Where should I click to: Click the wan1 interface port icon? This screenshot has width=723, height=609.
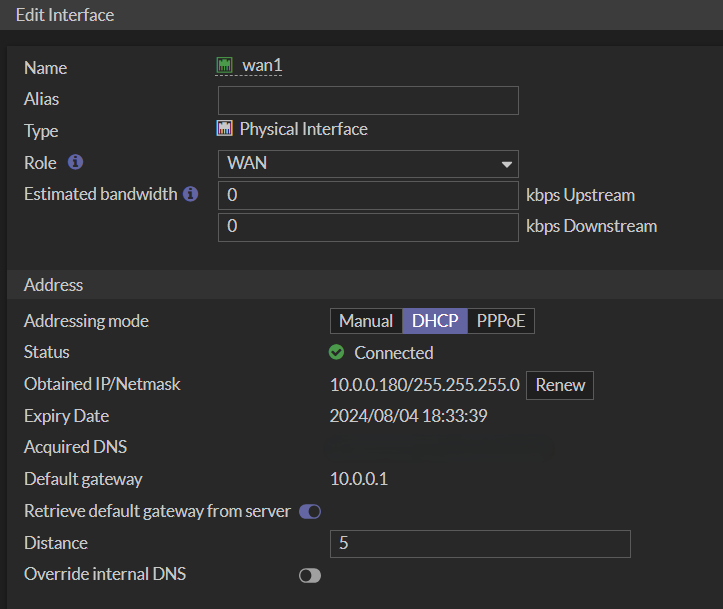(225, 66)
